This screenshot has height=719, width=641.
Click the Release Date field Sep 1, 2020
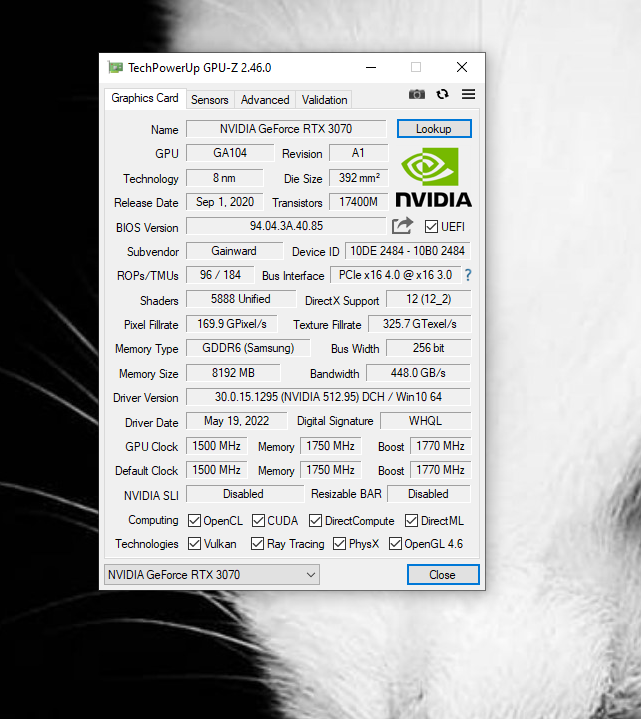click(225, 202)
